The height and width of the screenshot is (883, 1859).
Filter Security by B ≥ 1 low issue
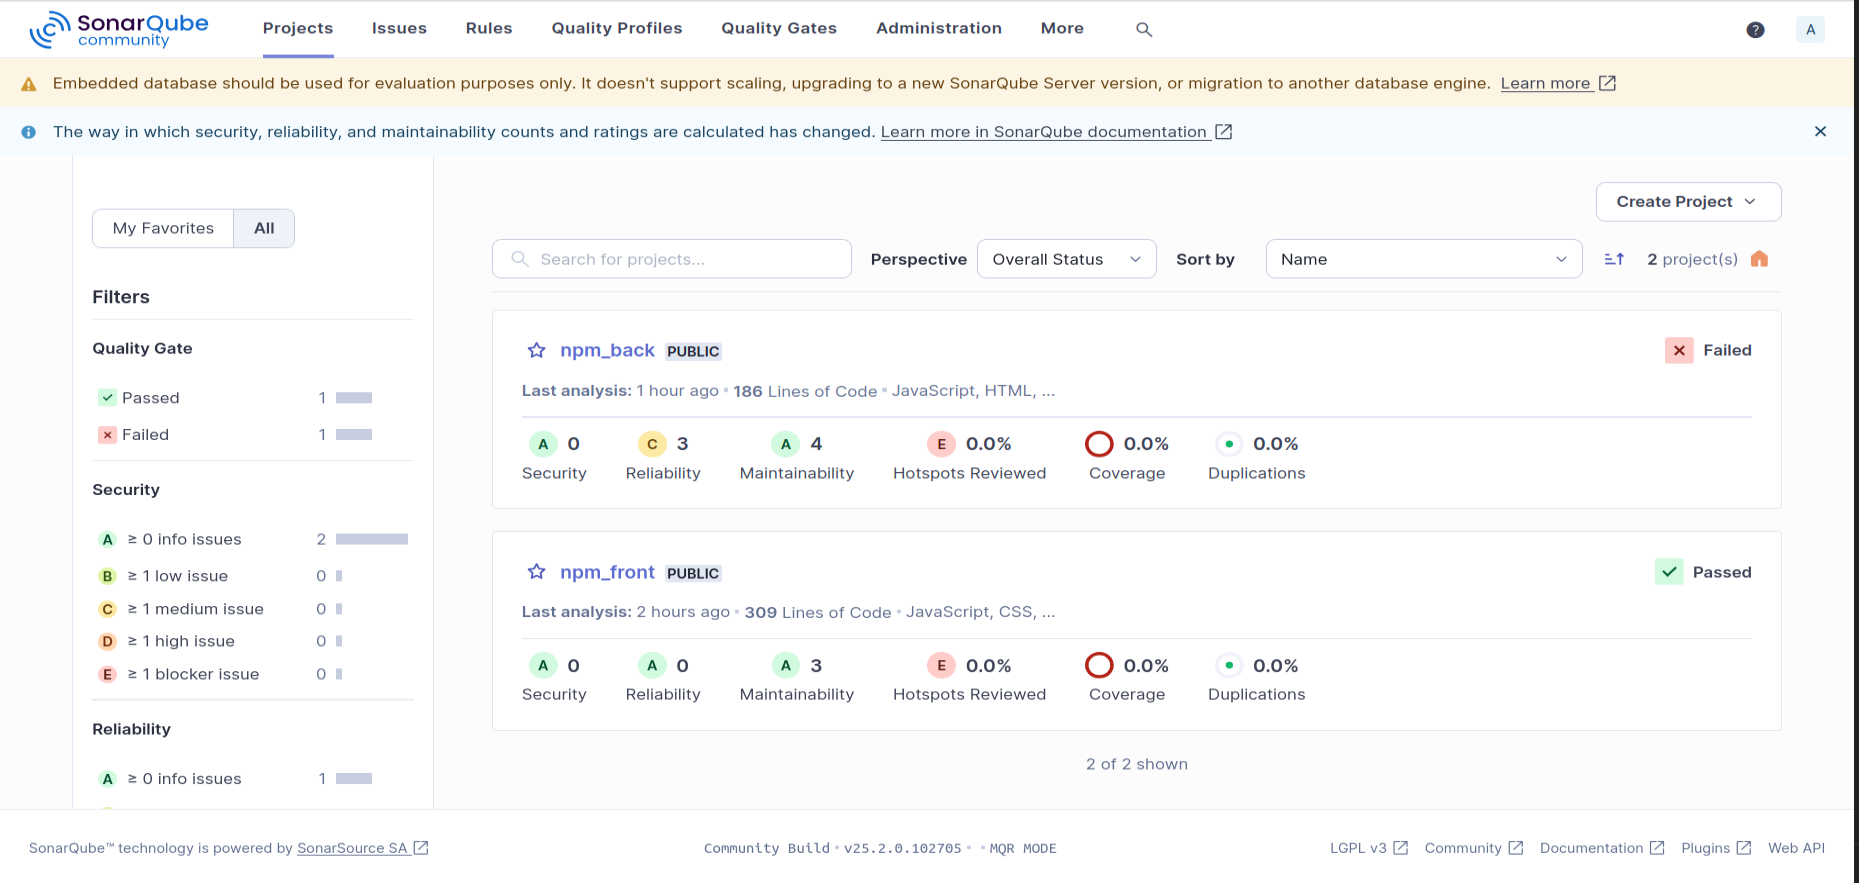pos(252,576)
